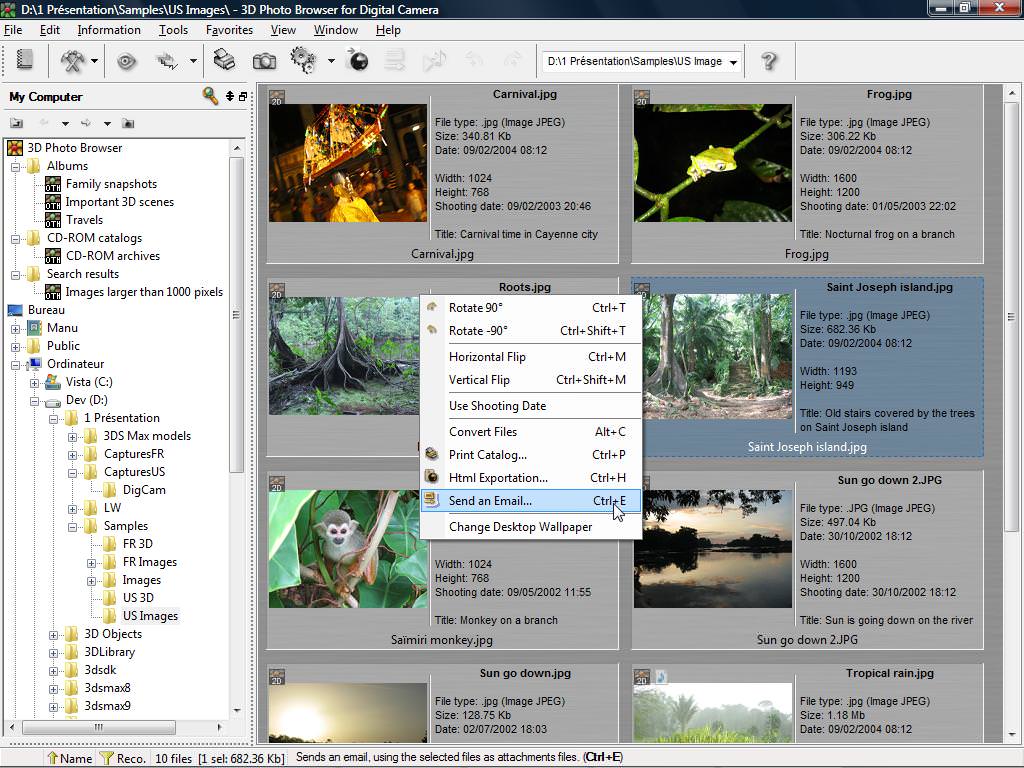The height and width of the screenshot is (768, 1024).
Task: Click the 2D badge on Frog.jpg thumbnail
Action: click(642, 97)
